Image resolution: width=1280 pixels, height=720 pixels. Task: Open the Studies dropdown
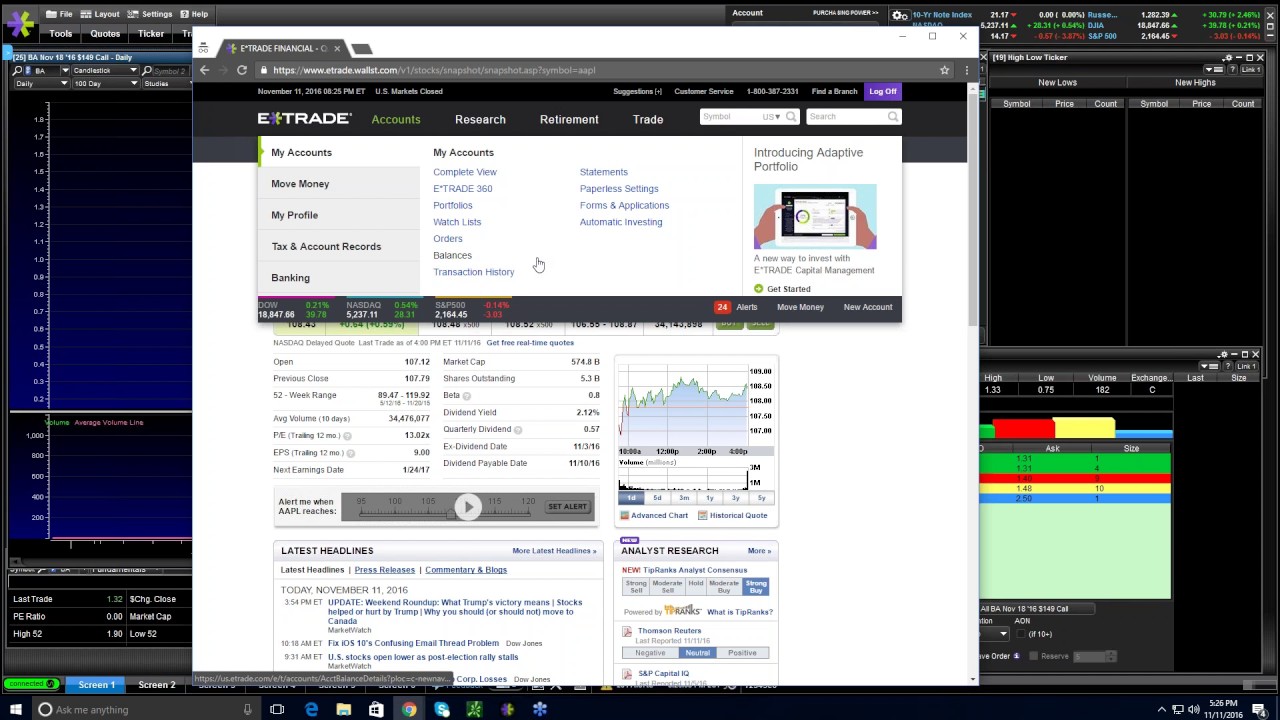pos(165,83)
